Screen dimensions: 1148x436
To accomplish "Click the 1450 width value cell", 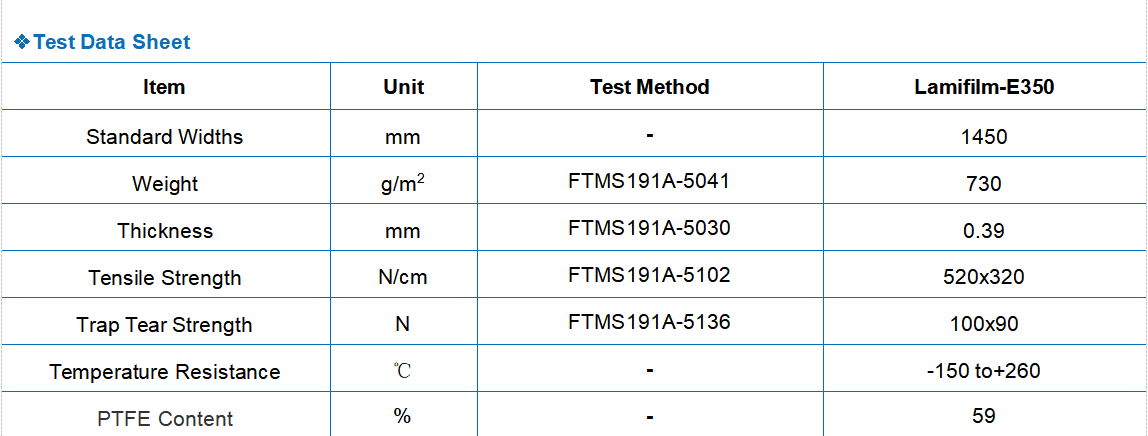I will tap(984, 136).
